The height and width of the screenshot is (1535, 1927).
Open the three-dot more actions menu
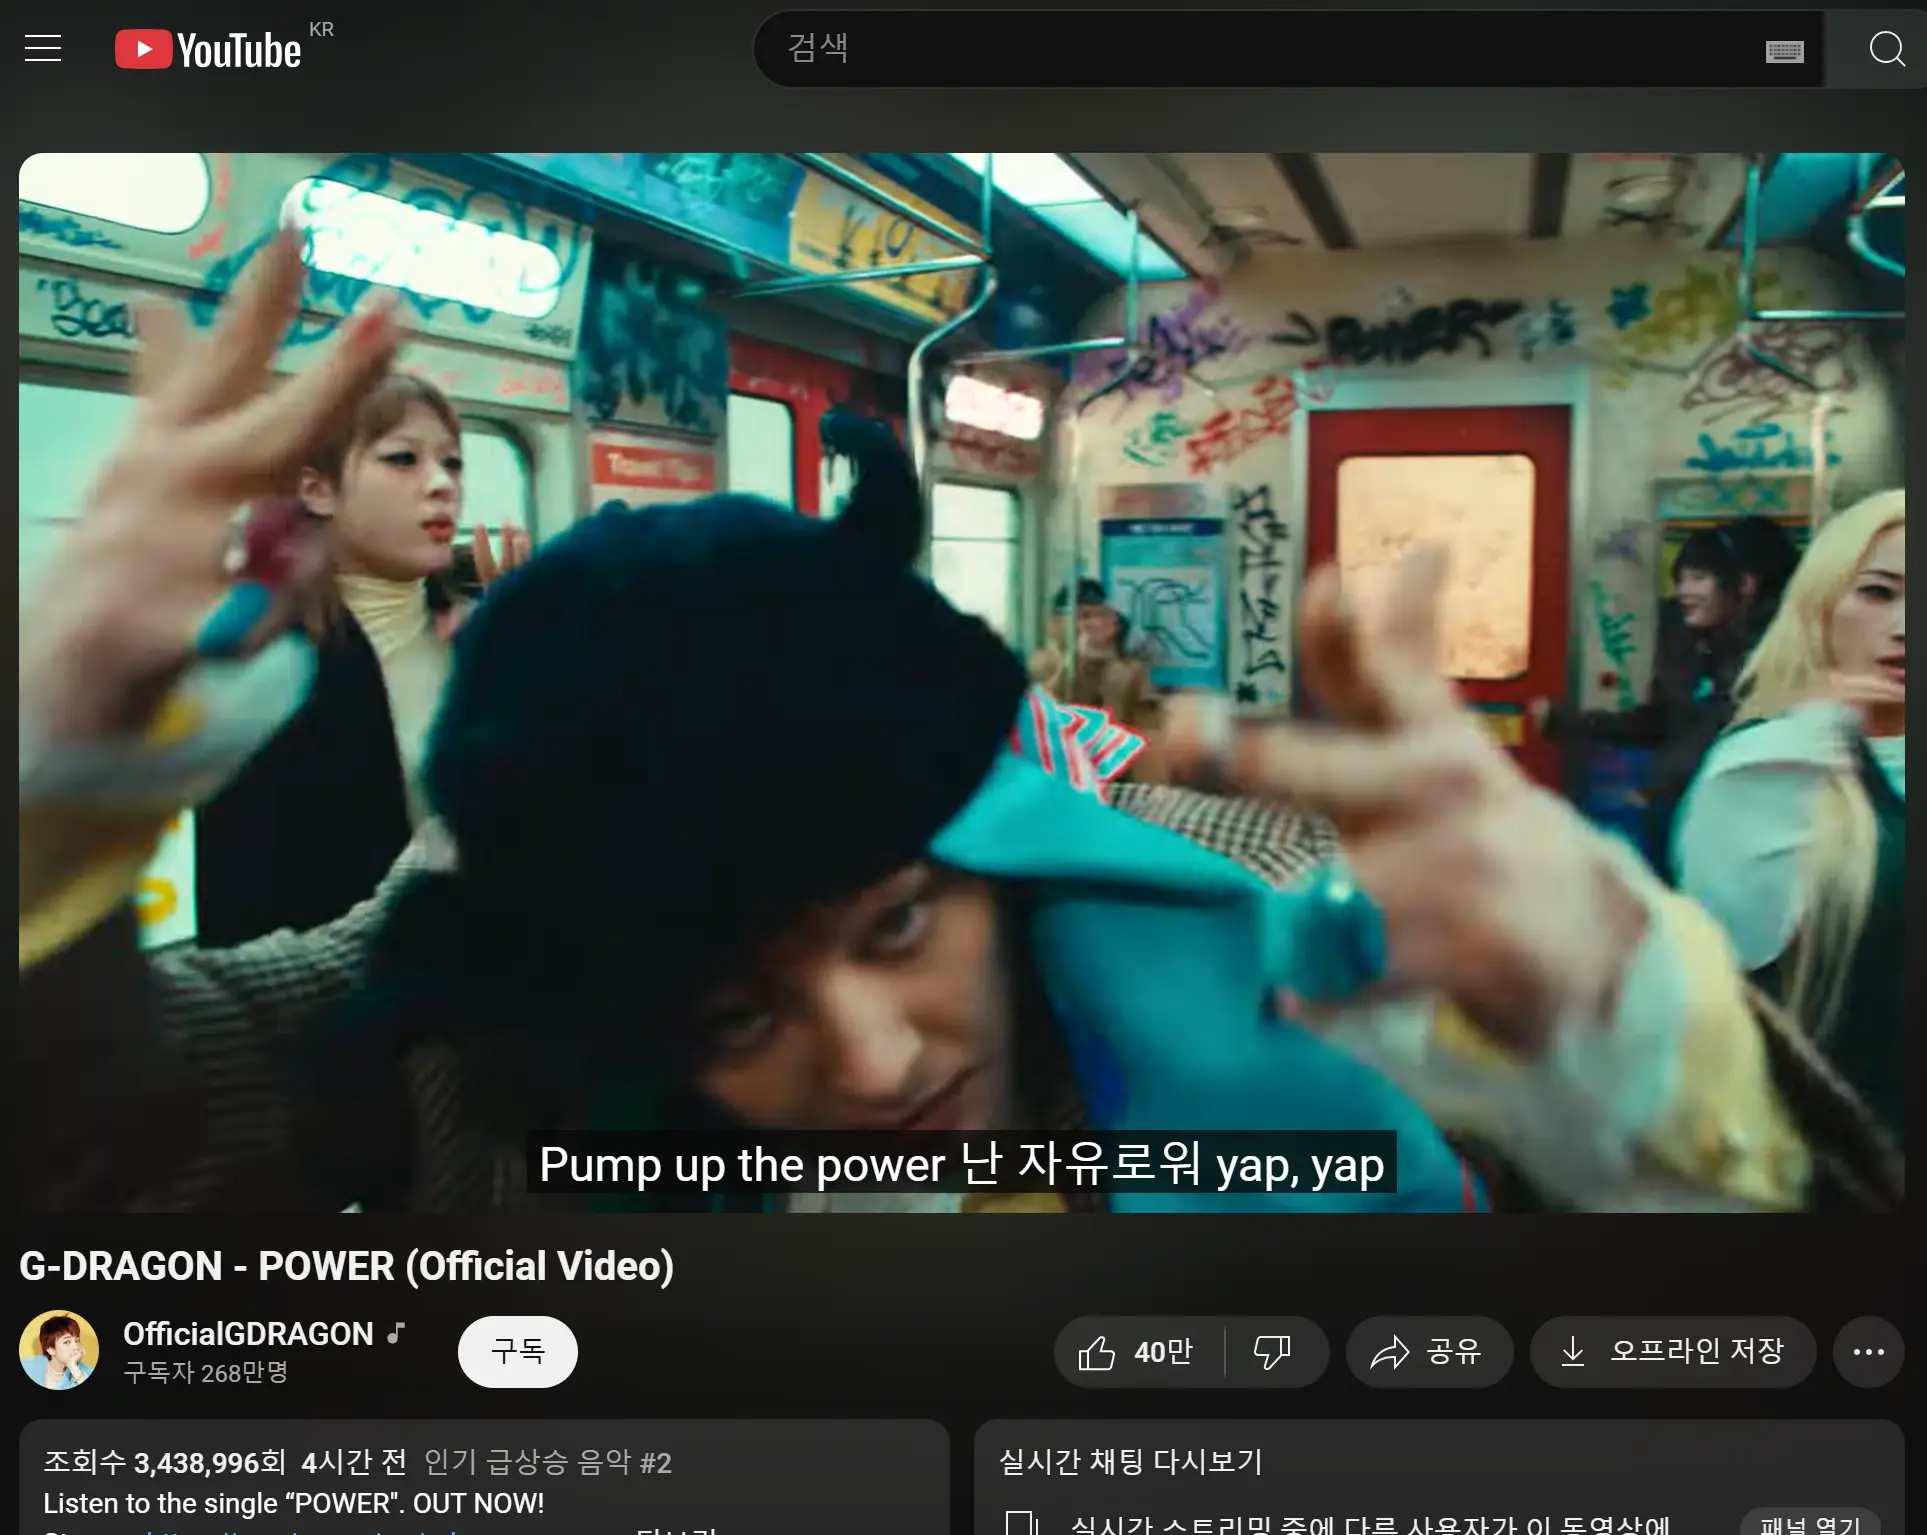pos(1868,1352)
